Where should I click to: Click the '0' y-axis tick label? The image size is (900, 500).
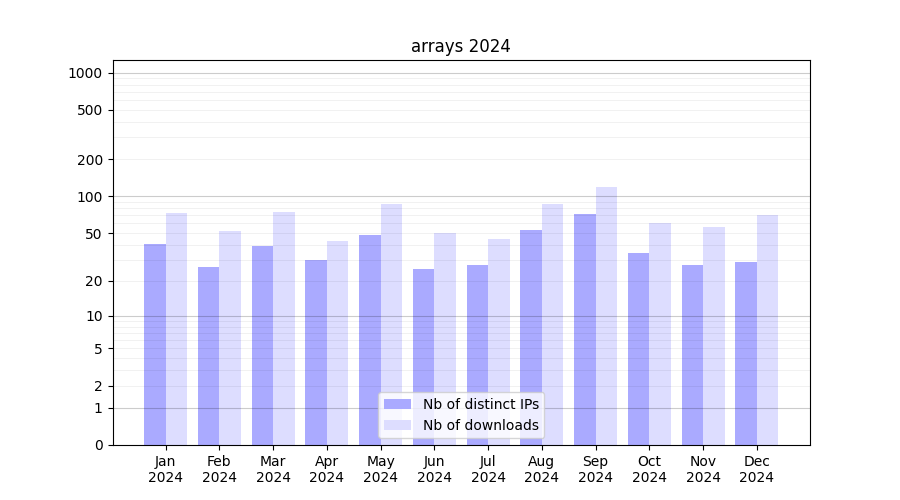[x=98, y=445]
